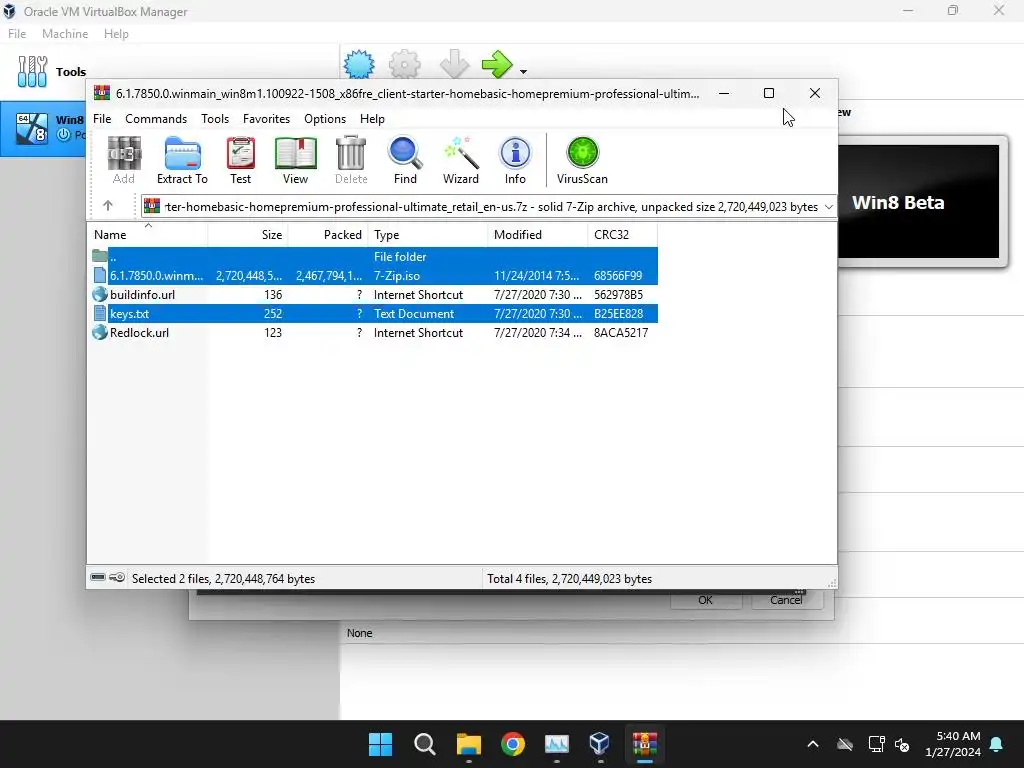Click the WinRAR taskbar icon
The image size is (1024, 768).
[x=645, y=744]
